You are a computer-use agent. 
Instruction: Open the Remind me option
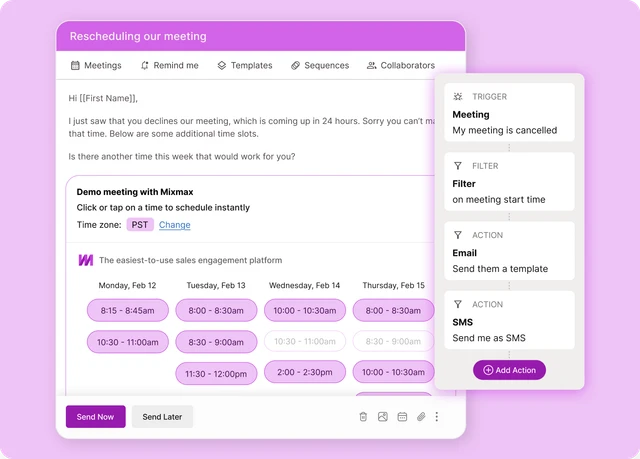tap(169, 65)
